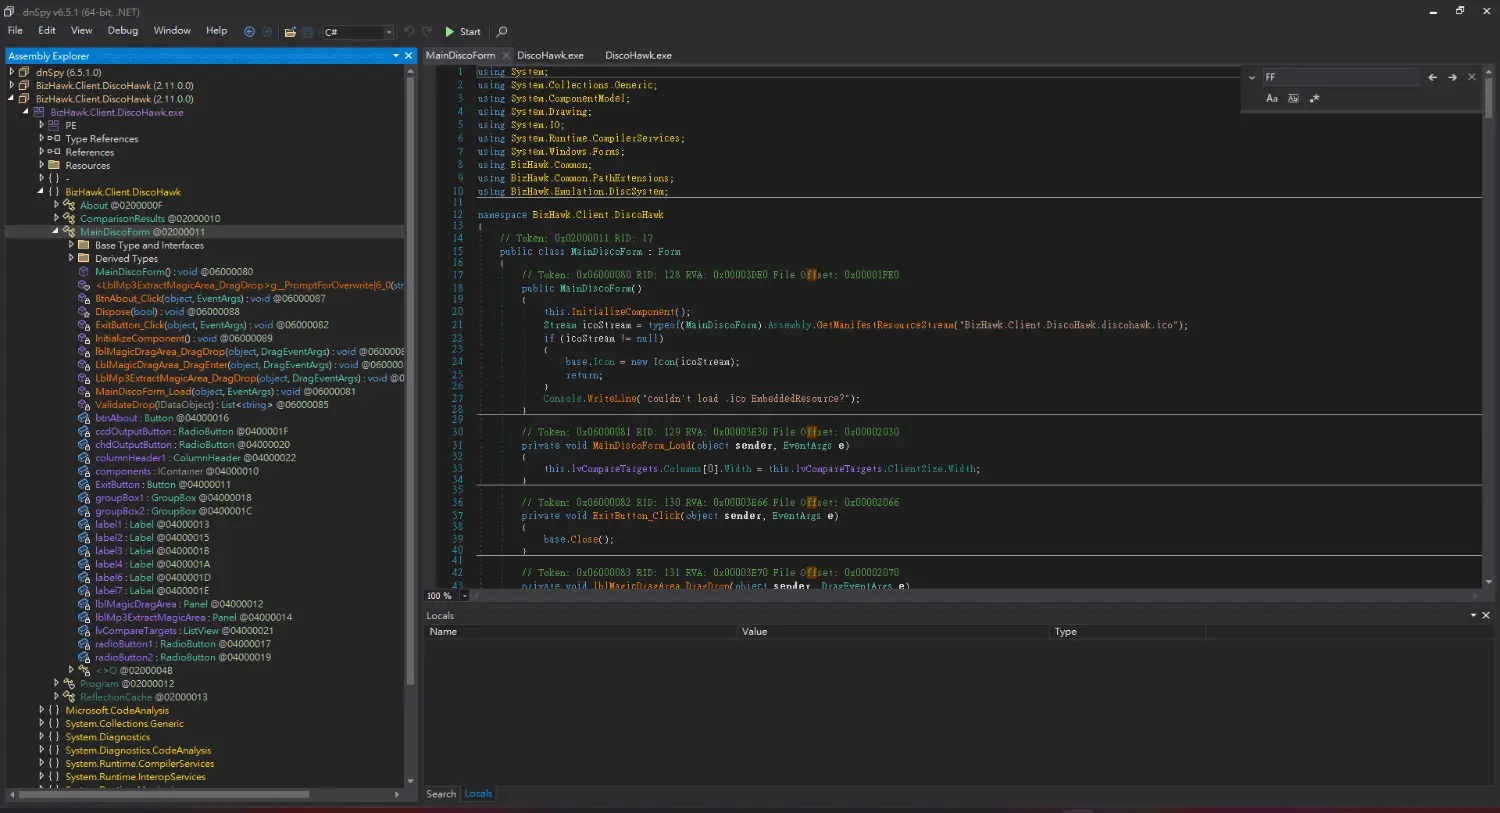Toggle Match Case in find box

1272,98
